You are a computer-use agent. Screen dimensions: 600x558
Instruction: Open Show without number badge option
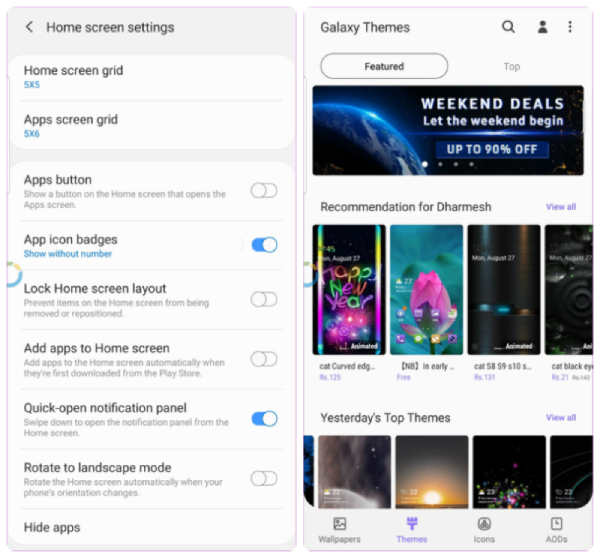[x=68, y=254]
